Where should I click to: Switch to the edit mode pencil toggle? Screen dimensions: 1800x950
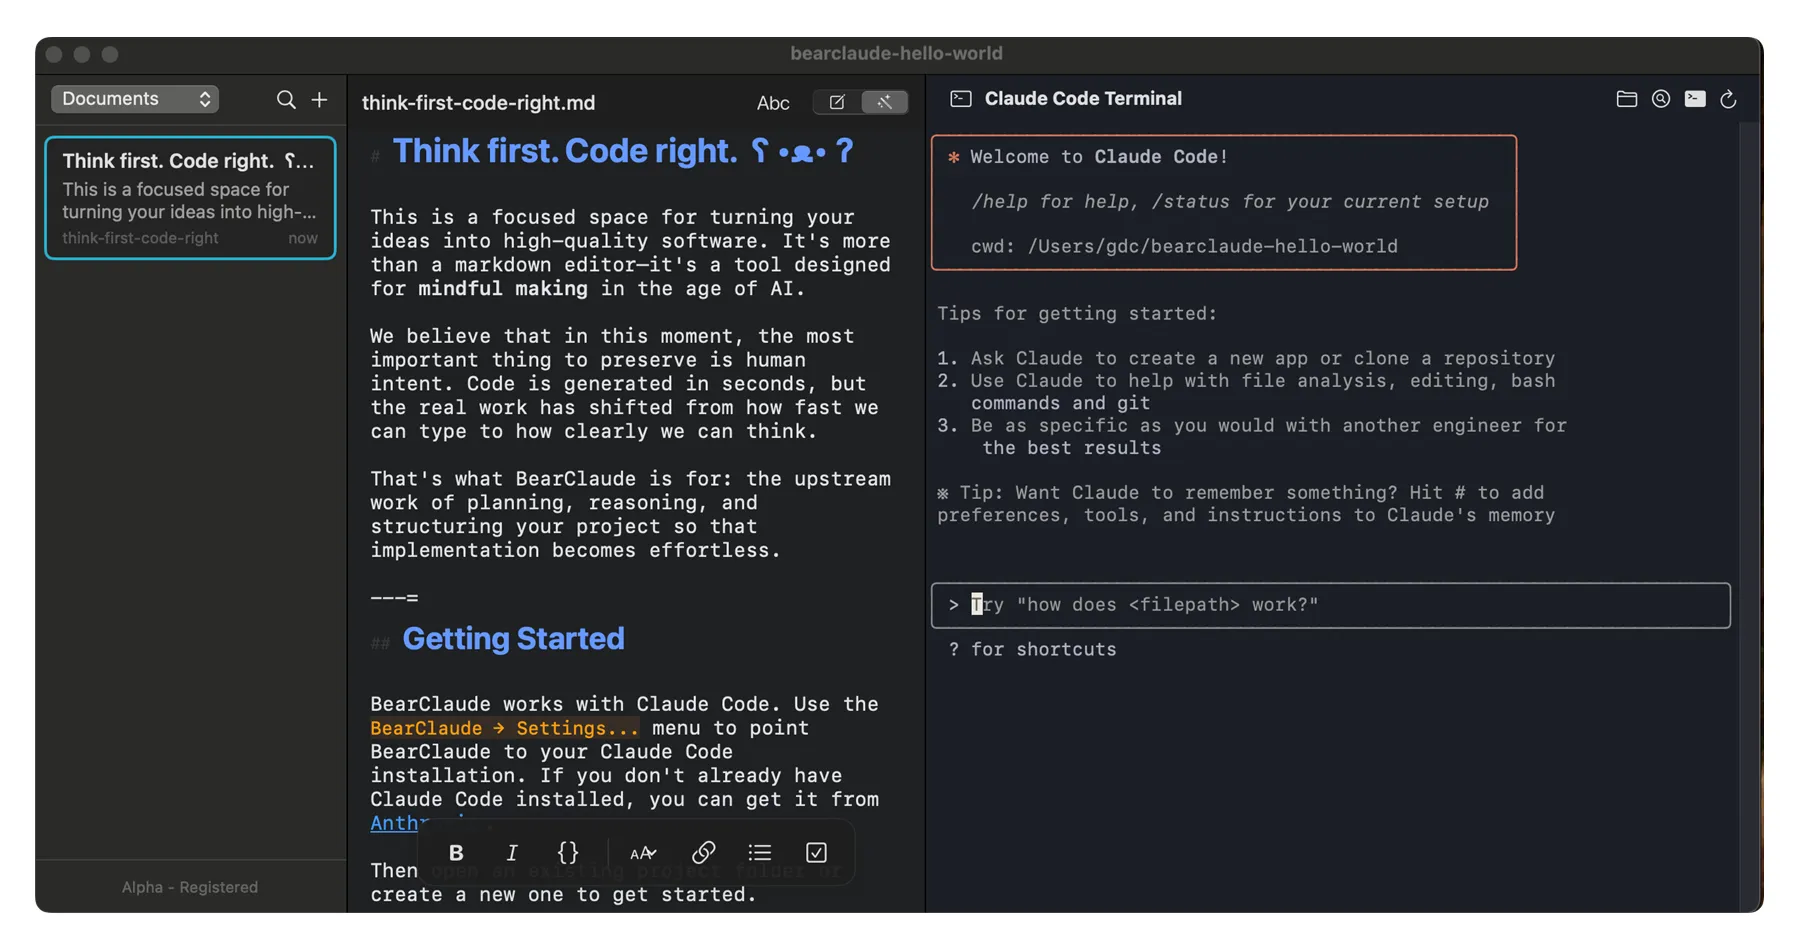pos(837,102)
